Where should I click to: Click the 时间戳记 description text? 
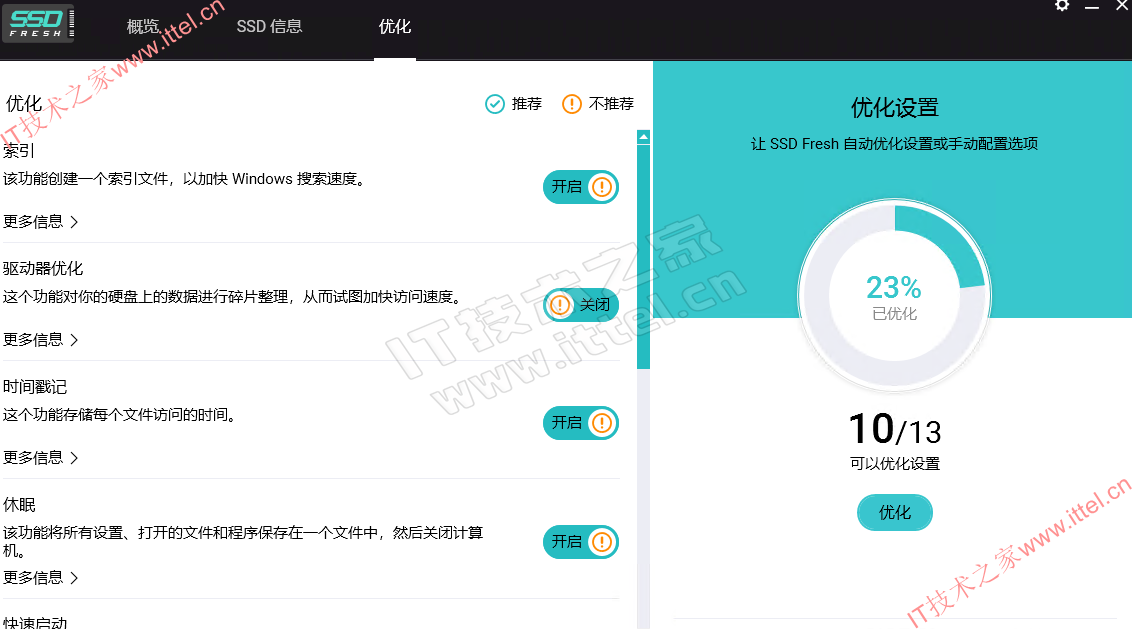click(x=120, y=415)
